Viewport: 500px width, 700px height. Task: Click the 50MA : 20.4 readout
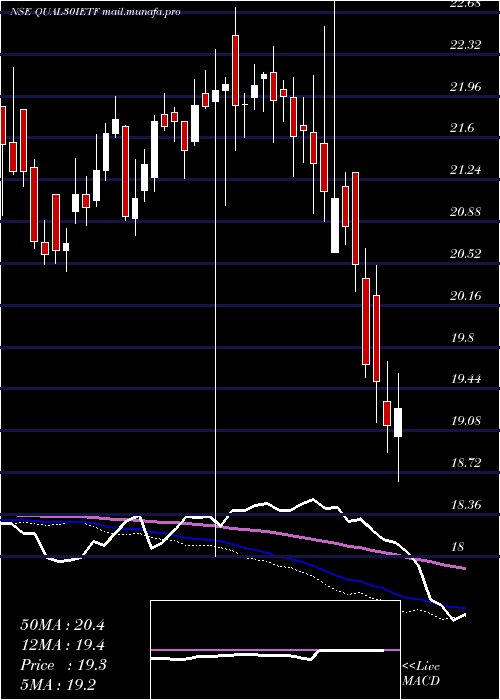click(x=62, y=625)
